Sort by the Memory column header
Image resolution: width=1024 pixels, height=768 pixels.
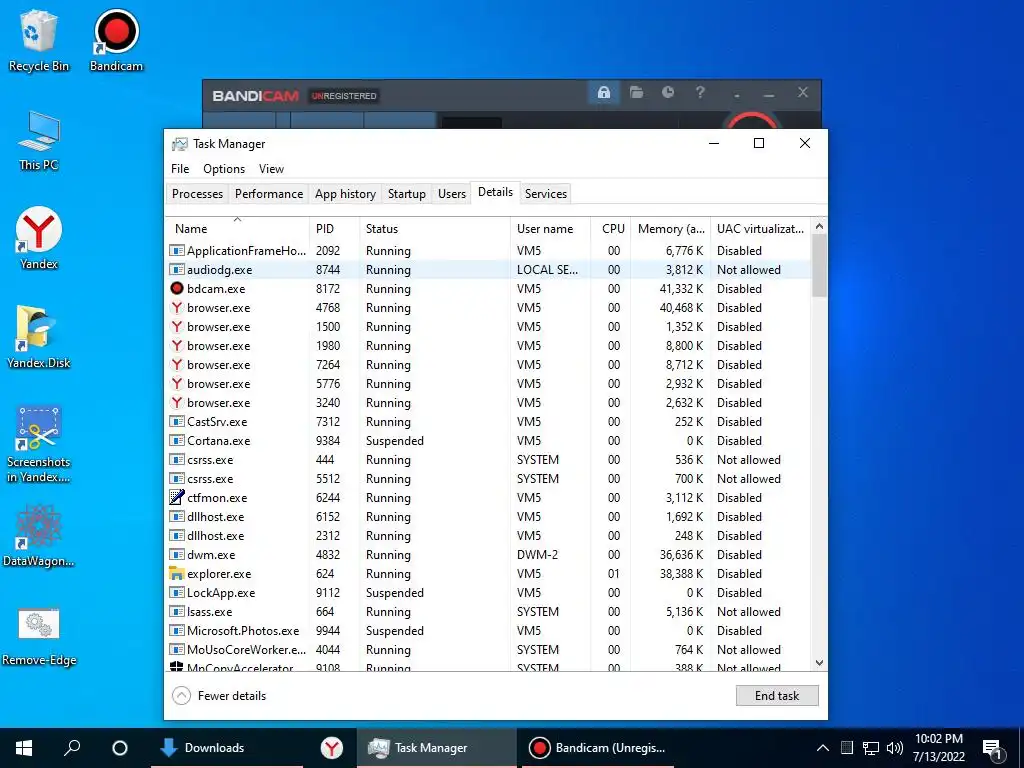[x=670, y=229]
